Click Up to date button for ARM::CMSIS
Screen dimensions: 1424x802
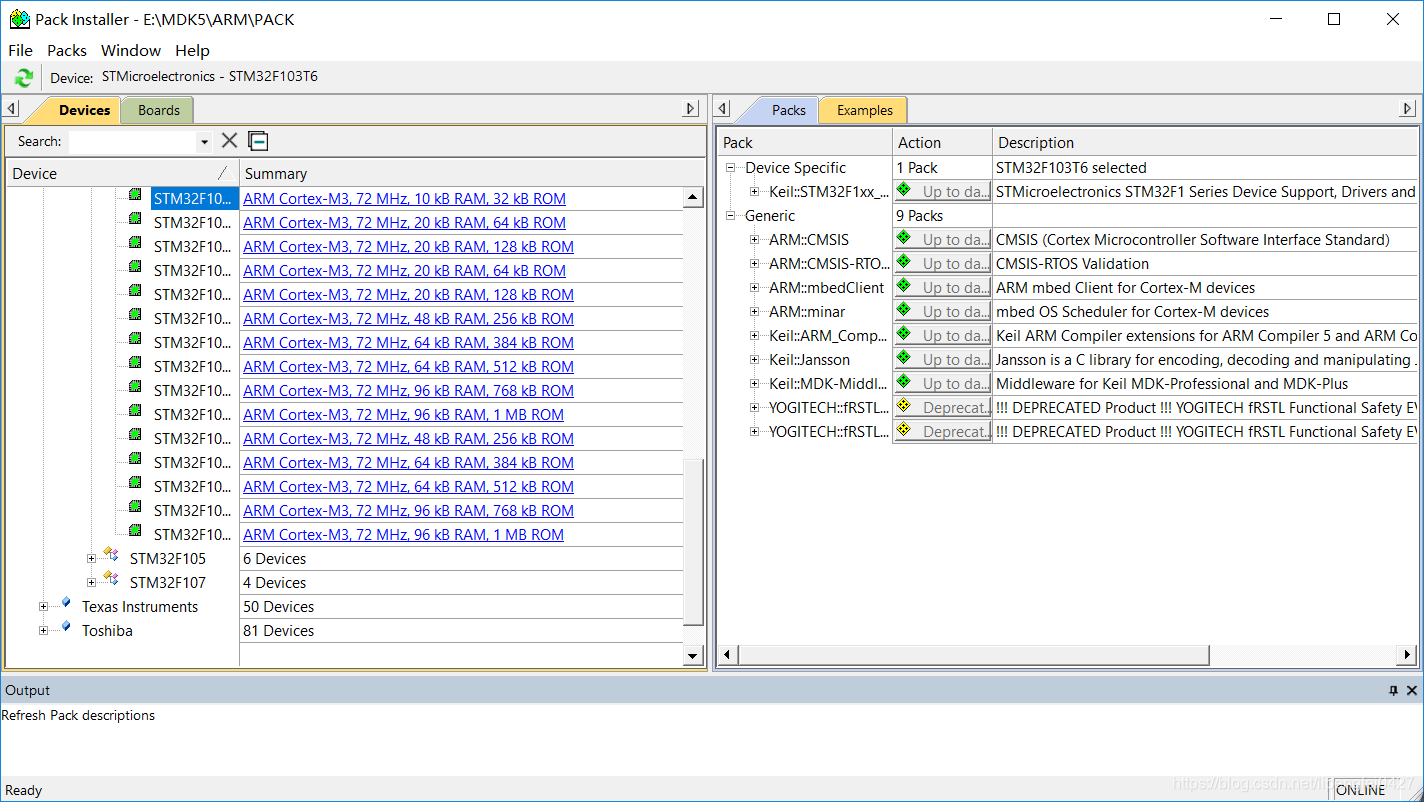pyautogui.click(x=942, y=240)
